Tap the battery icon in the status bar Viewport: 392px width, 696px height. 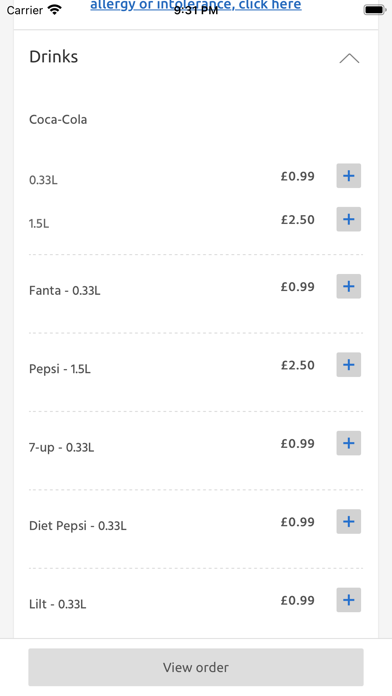click(x=374, y=10)
